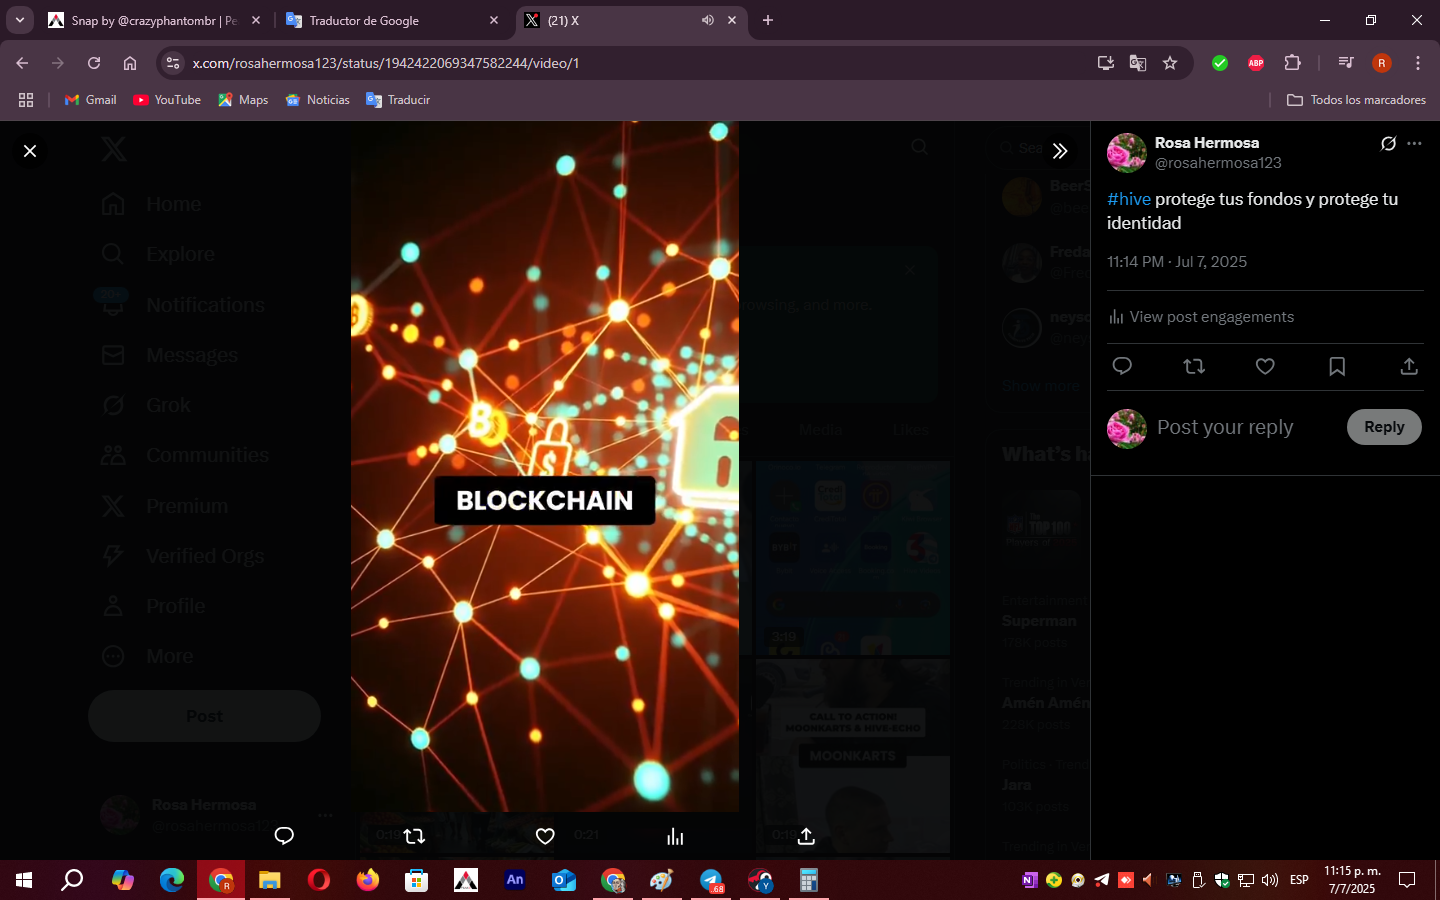
Task: Click the share icon below the video
Action: 806,836
